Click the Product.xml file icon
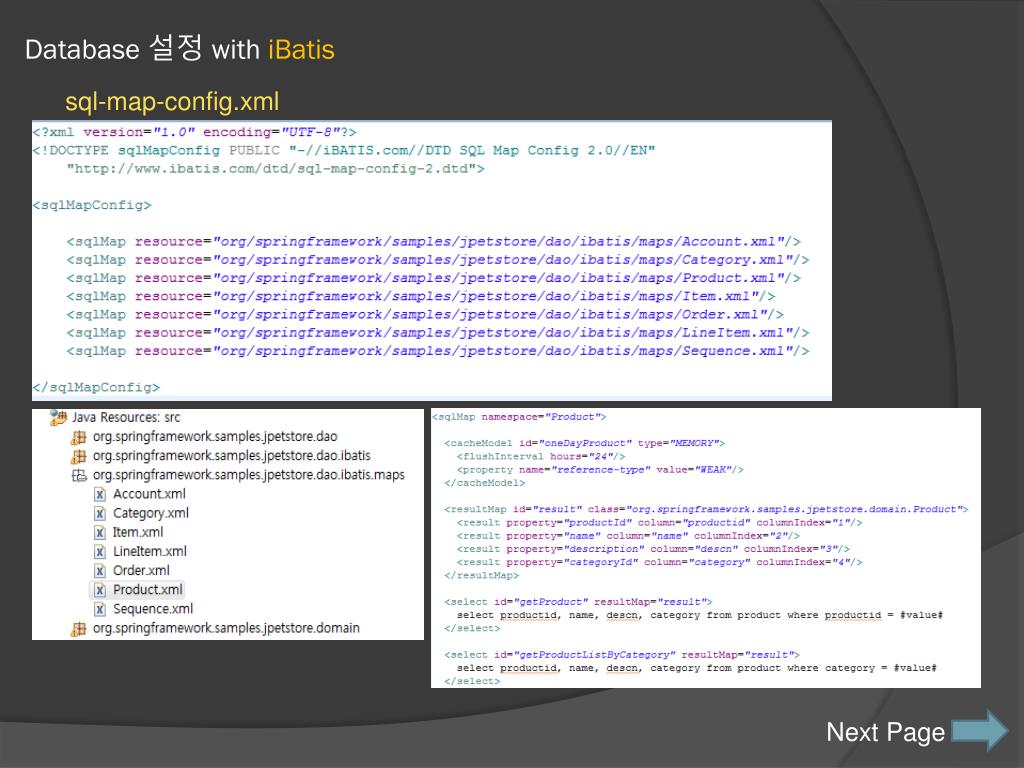The width and height of the screenshot is (1024, 768). [99, 590]
